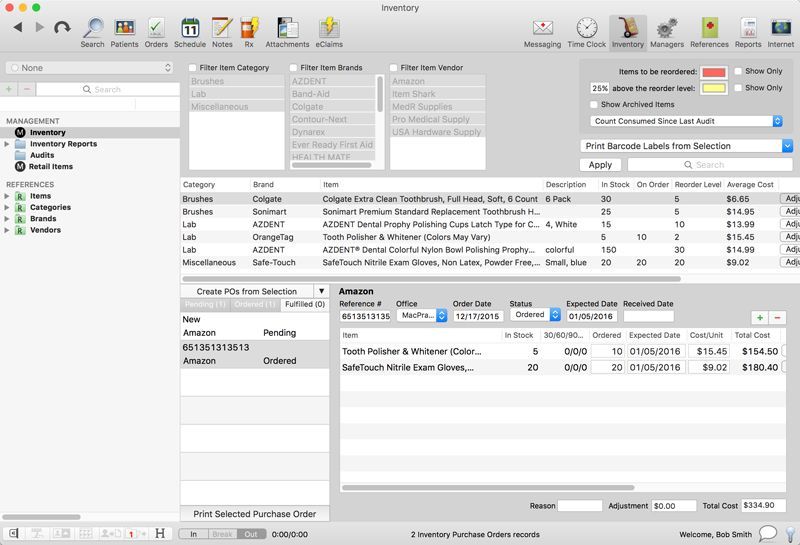Check the Show Archived Items box

[x=594, y=104]
